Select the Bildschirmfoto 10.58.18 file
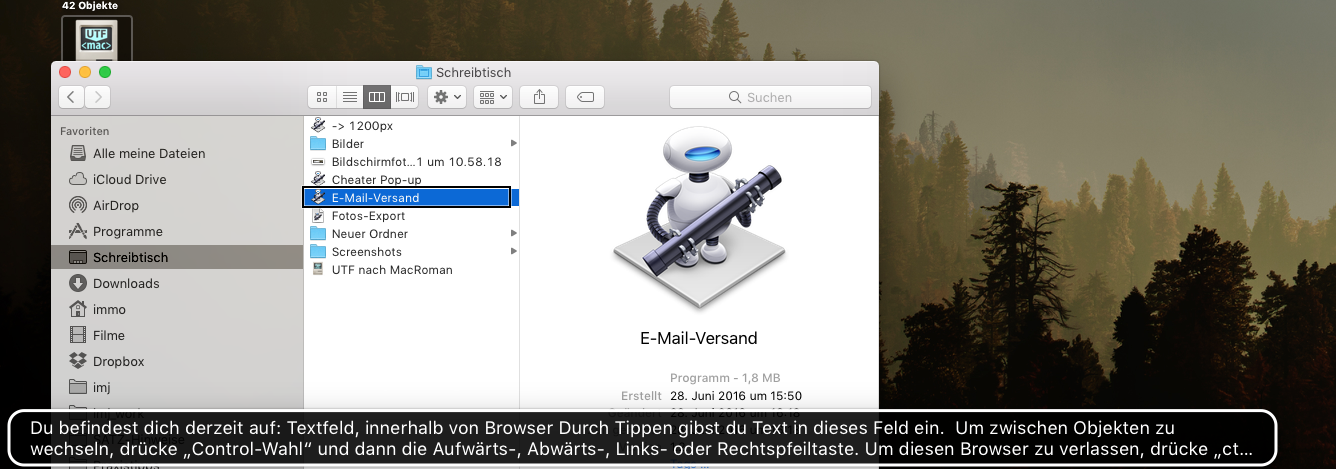The height and width of the screenshot is (469, 1336). point(411,161)
